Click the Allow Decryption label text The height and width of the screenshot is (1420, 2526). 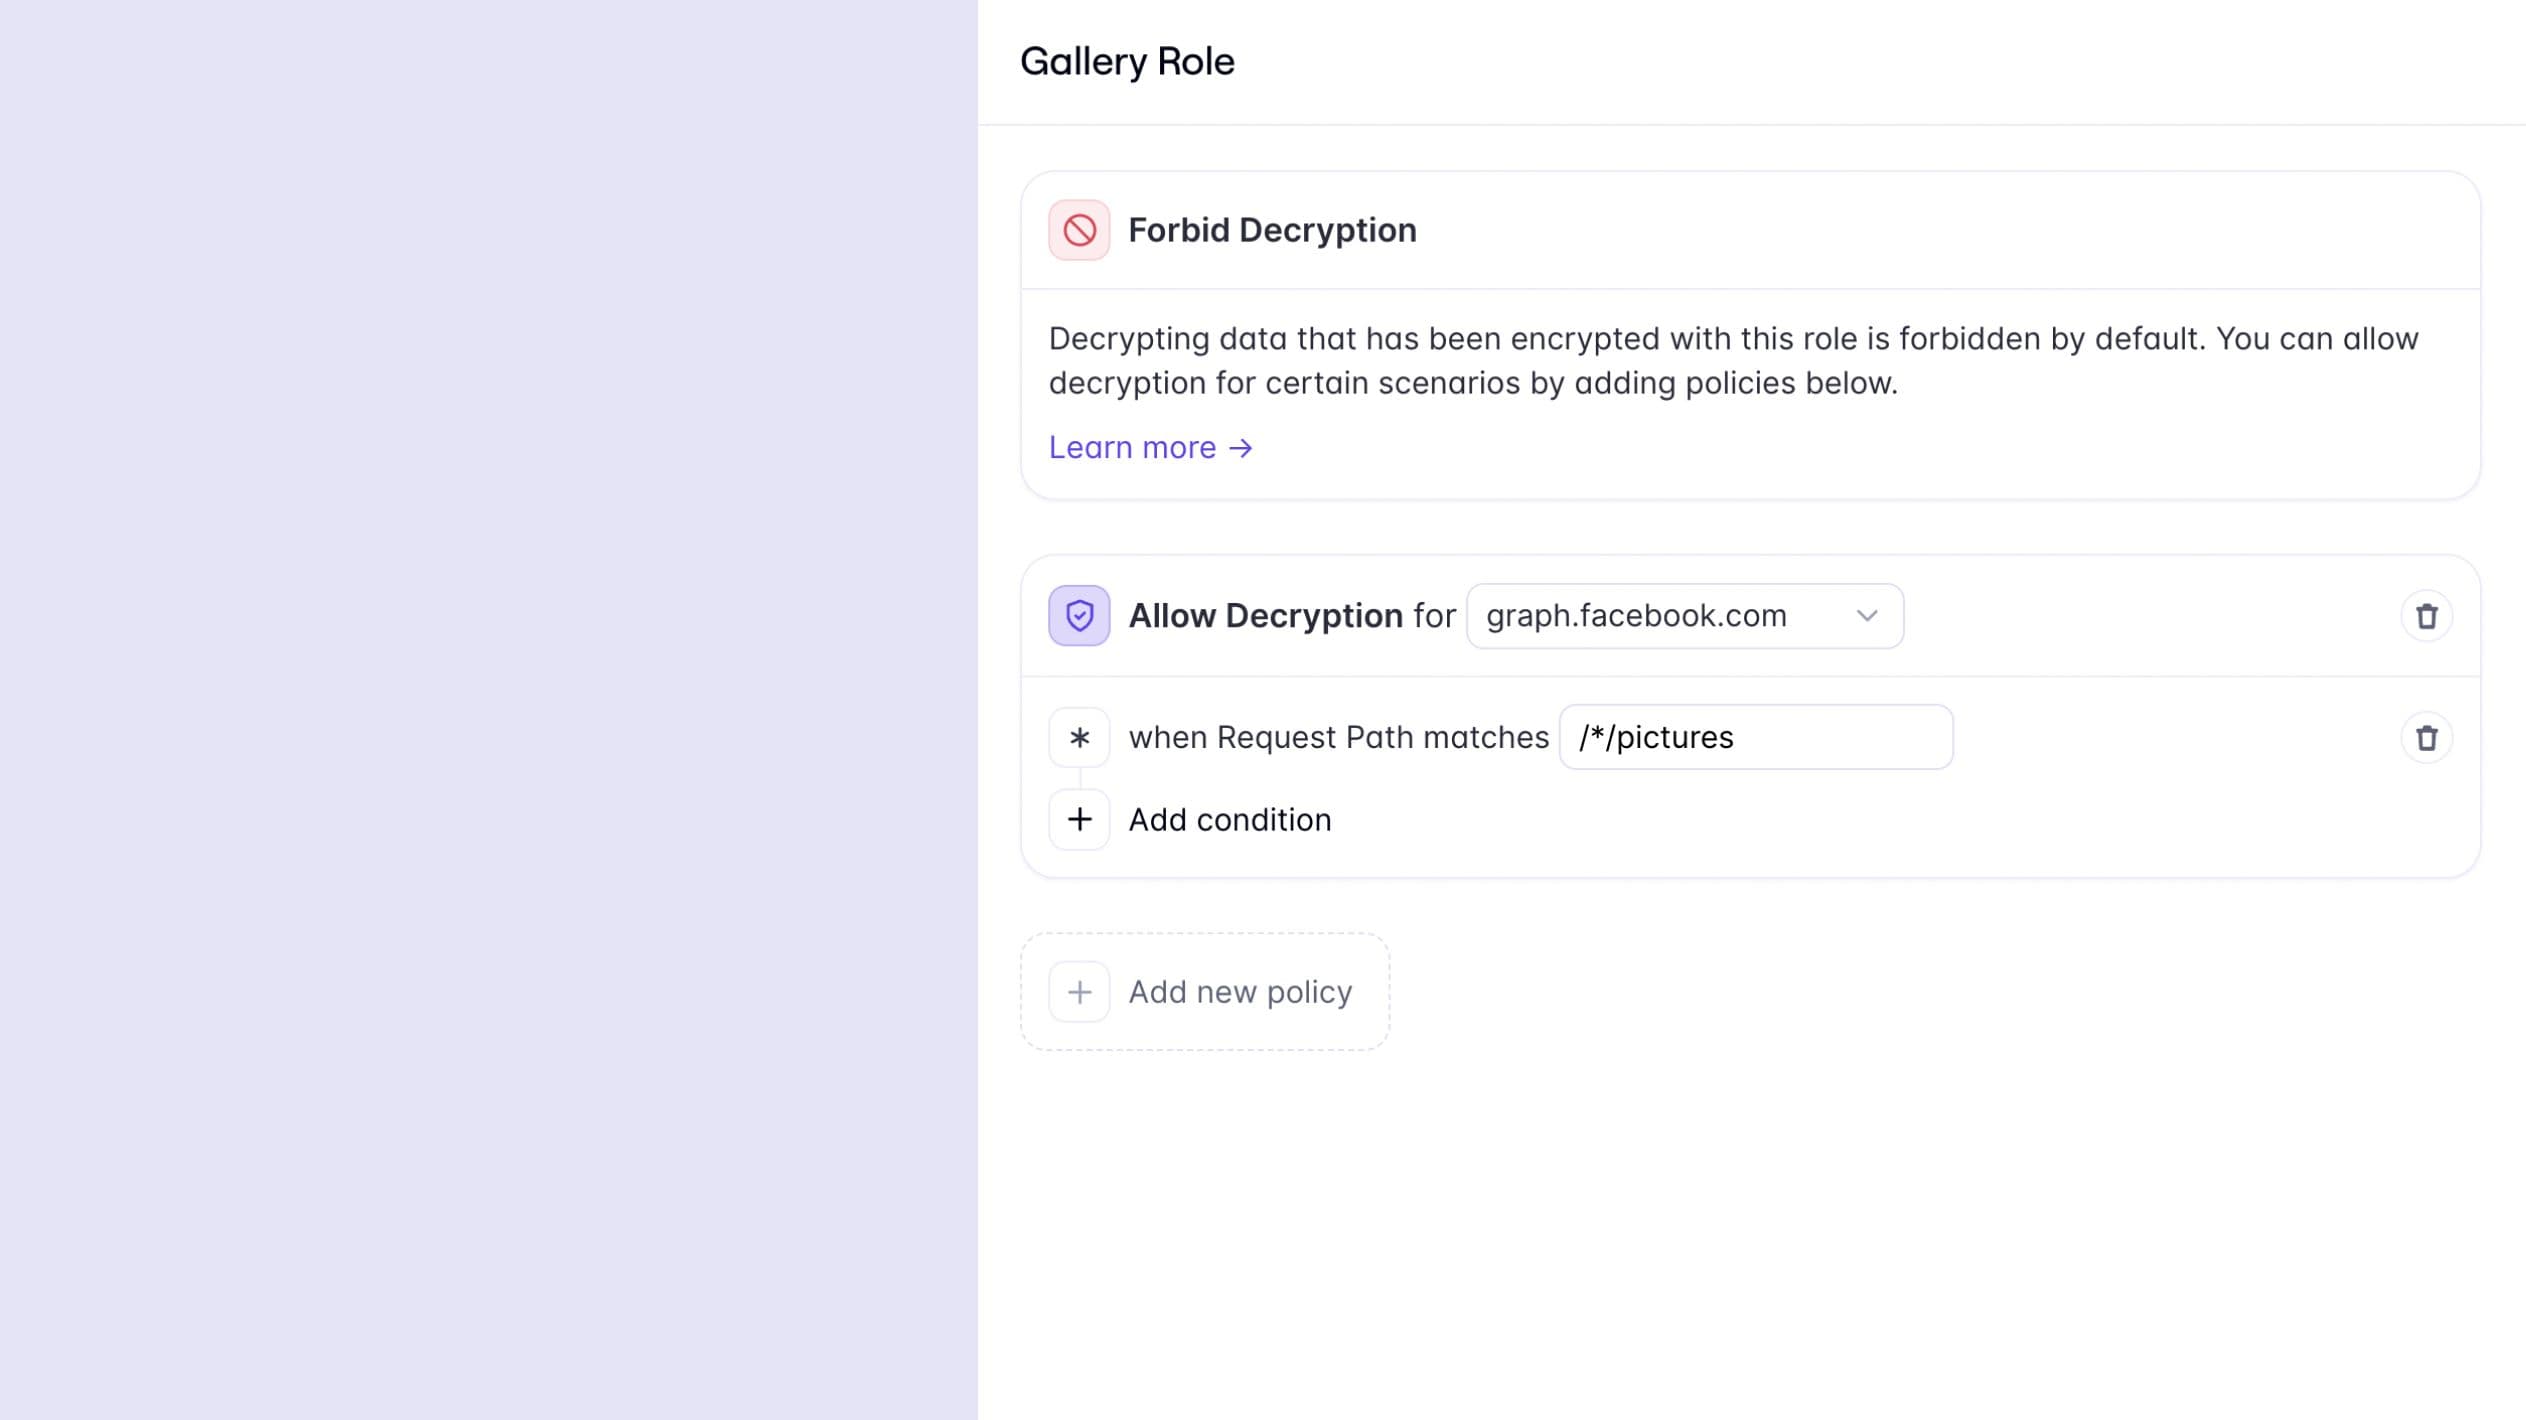[x=1265, y=616]
